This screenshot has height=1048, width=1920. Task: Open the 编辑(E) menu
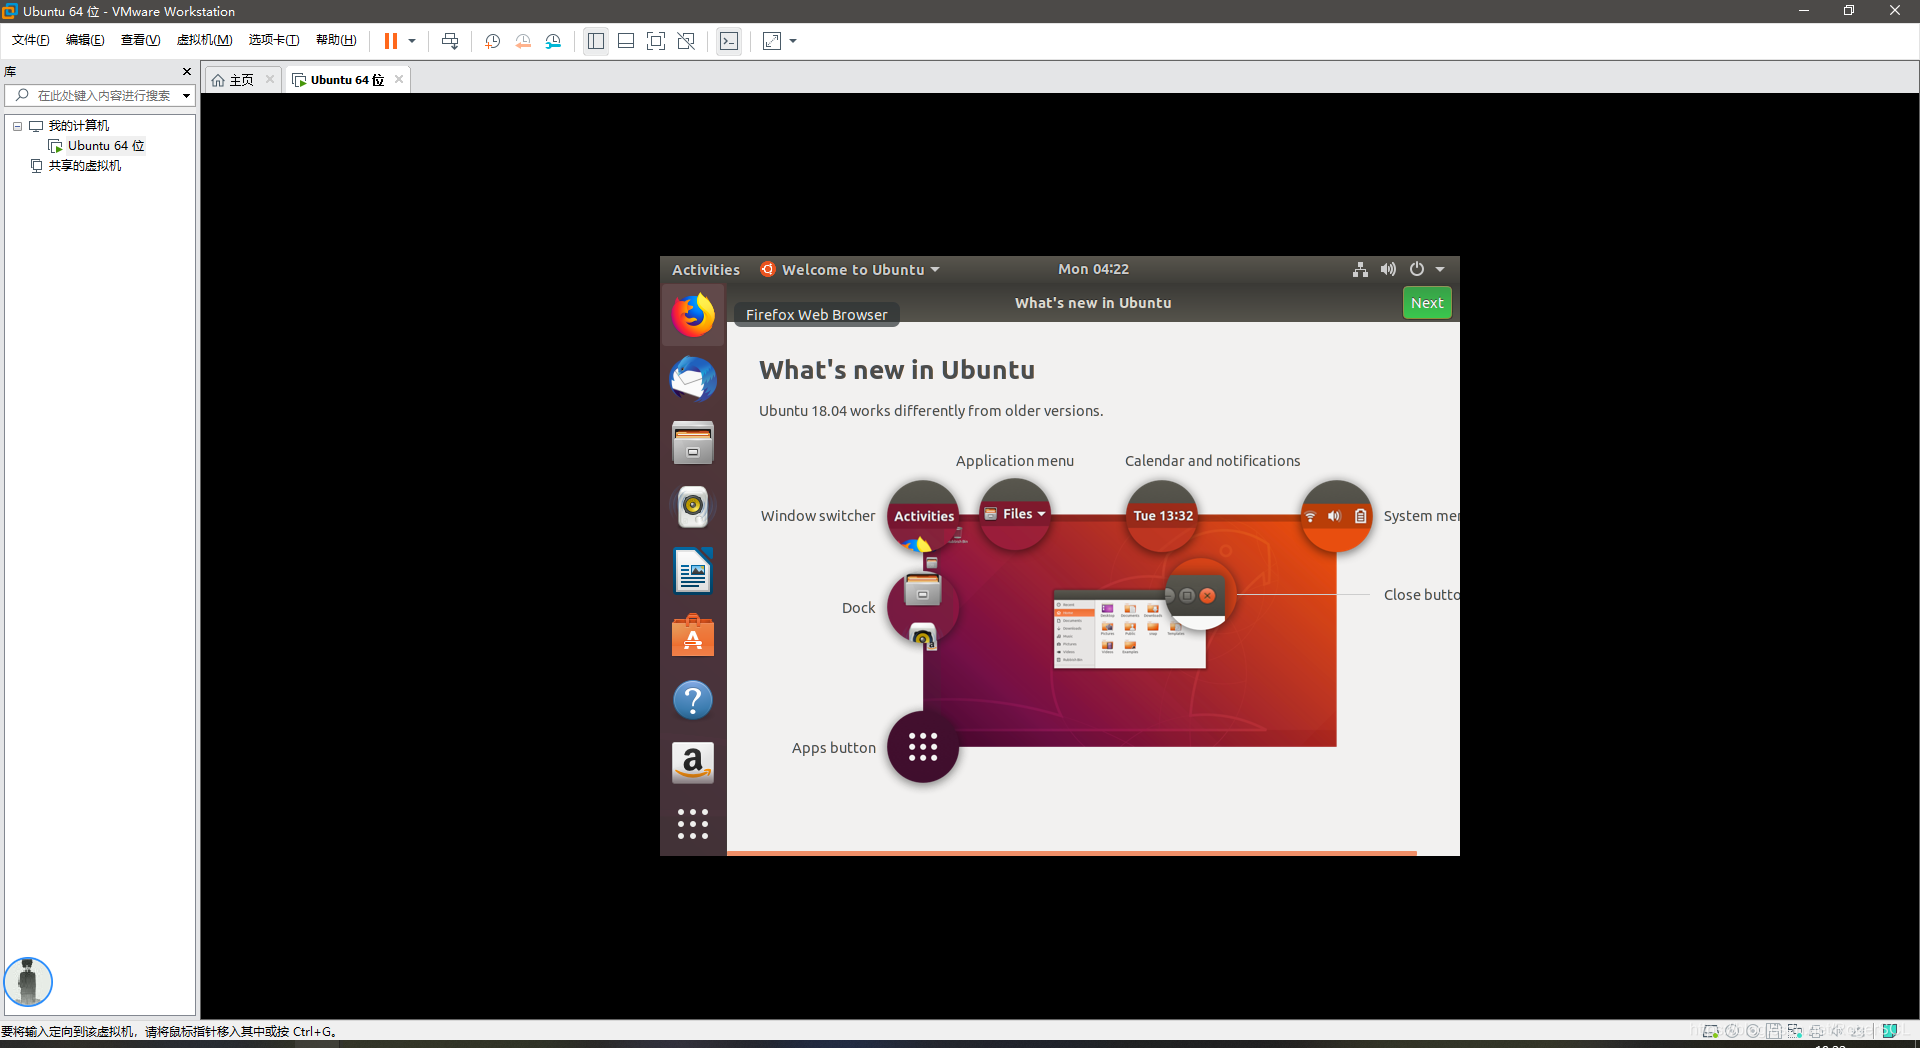pyautogui.click(x=85, y=40)
